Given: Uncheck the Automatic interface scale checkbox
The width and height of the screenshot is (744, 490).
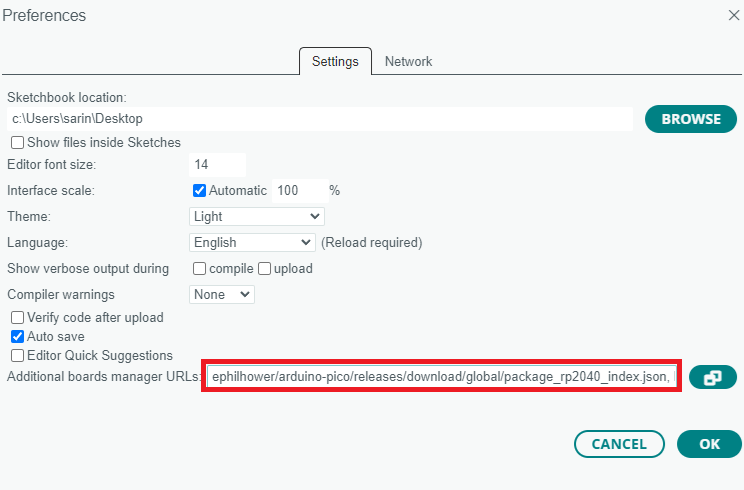Looking at the screenshot, I should 200,190.
